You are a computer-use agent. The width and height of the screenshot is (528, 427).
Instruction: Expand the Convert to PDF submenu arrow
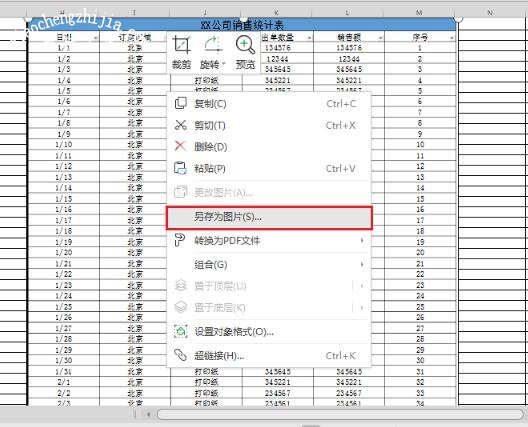362,240
